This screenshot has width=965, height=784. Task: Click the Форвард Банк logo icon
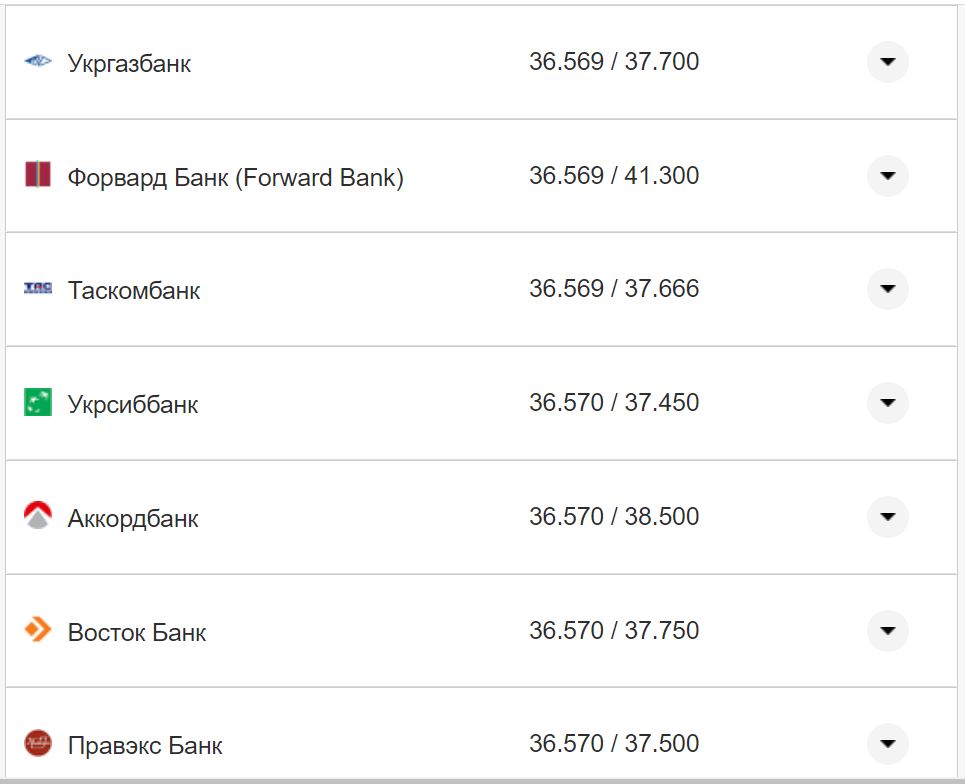pos(37,175)
